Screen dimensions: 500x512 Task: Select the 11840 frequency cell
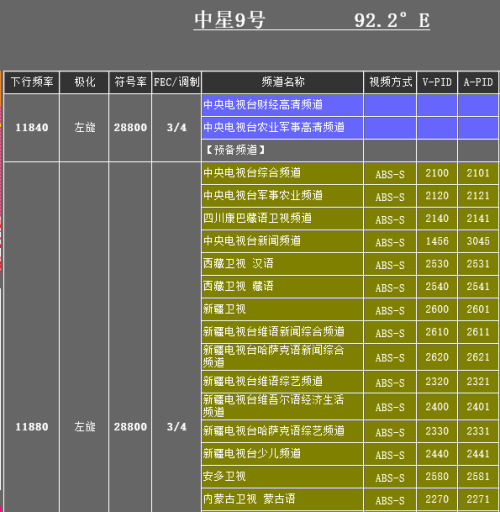click(x=32, y=127)
